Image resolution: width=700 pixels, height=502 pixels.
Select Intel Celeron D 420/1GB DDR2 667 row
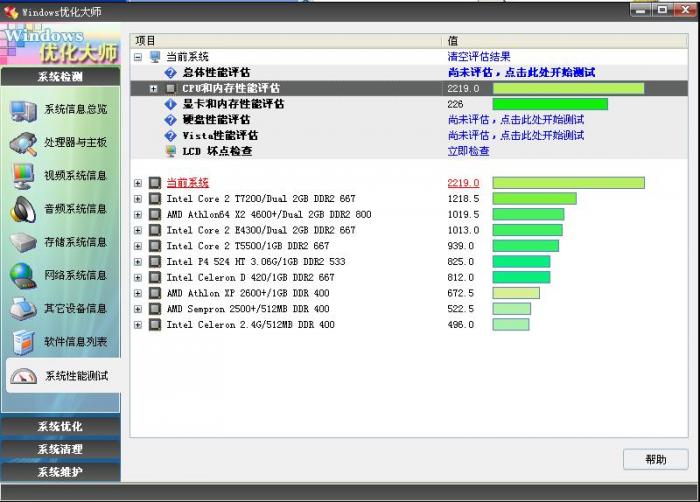point(250,277)
